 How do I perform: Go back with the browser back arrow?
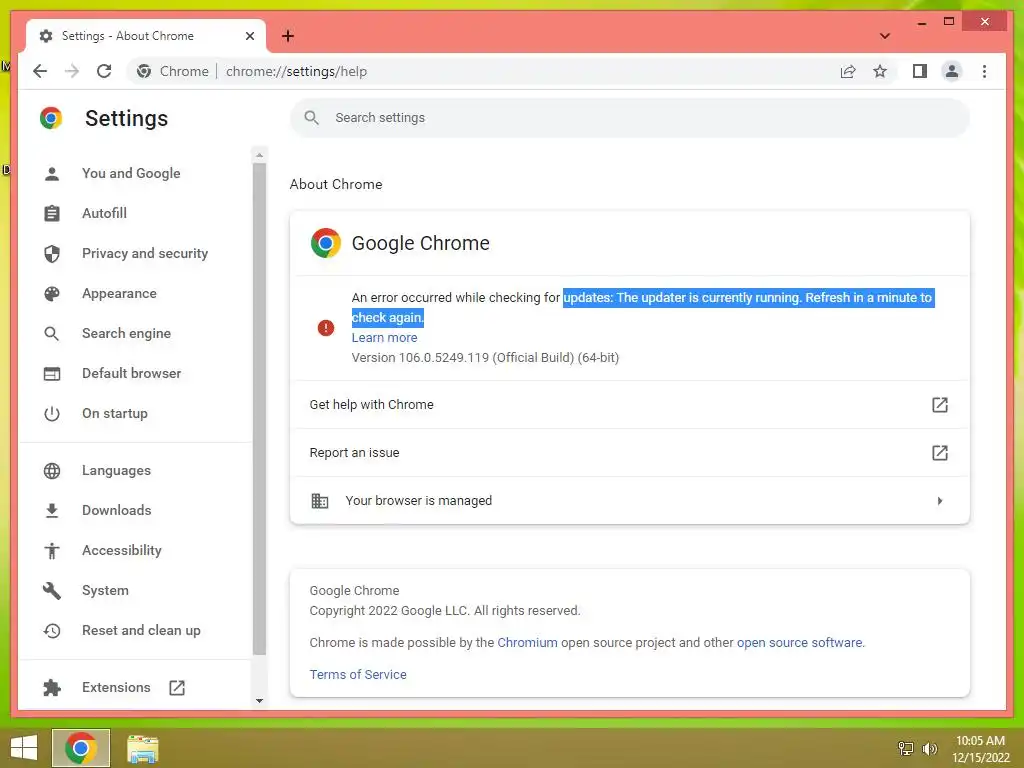(x=40, y=71)
